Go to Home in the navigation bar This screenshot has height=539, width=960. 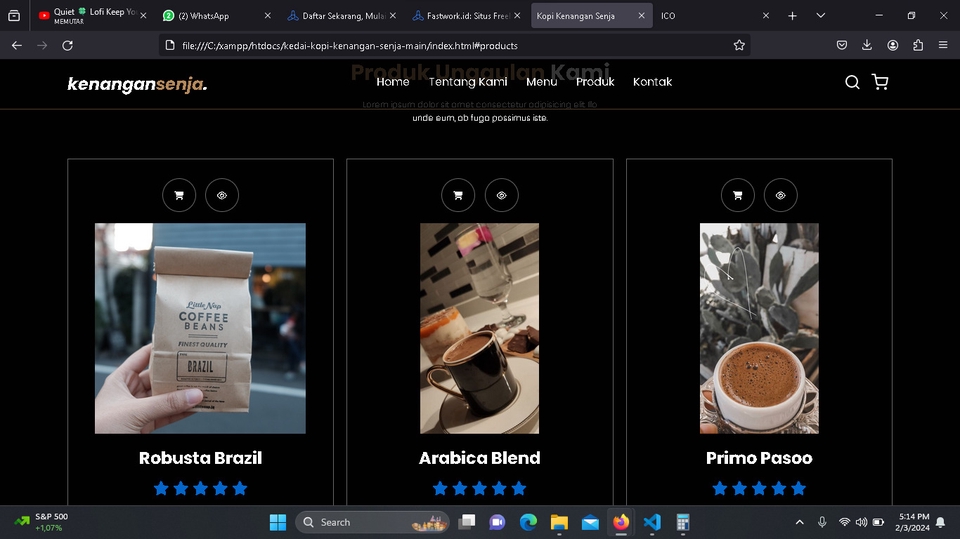[392, 82]
